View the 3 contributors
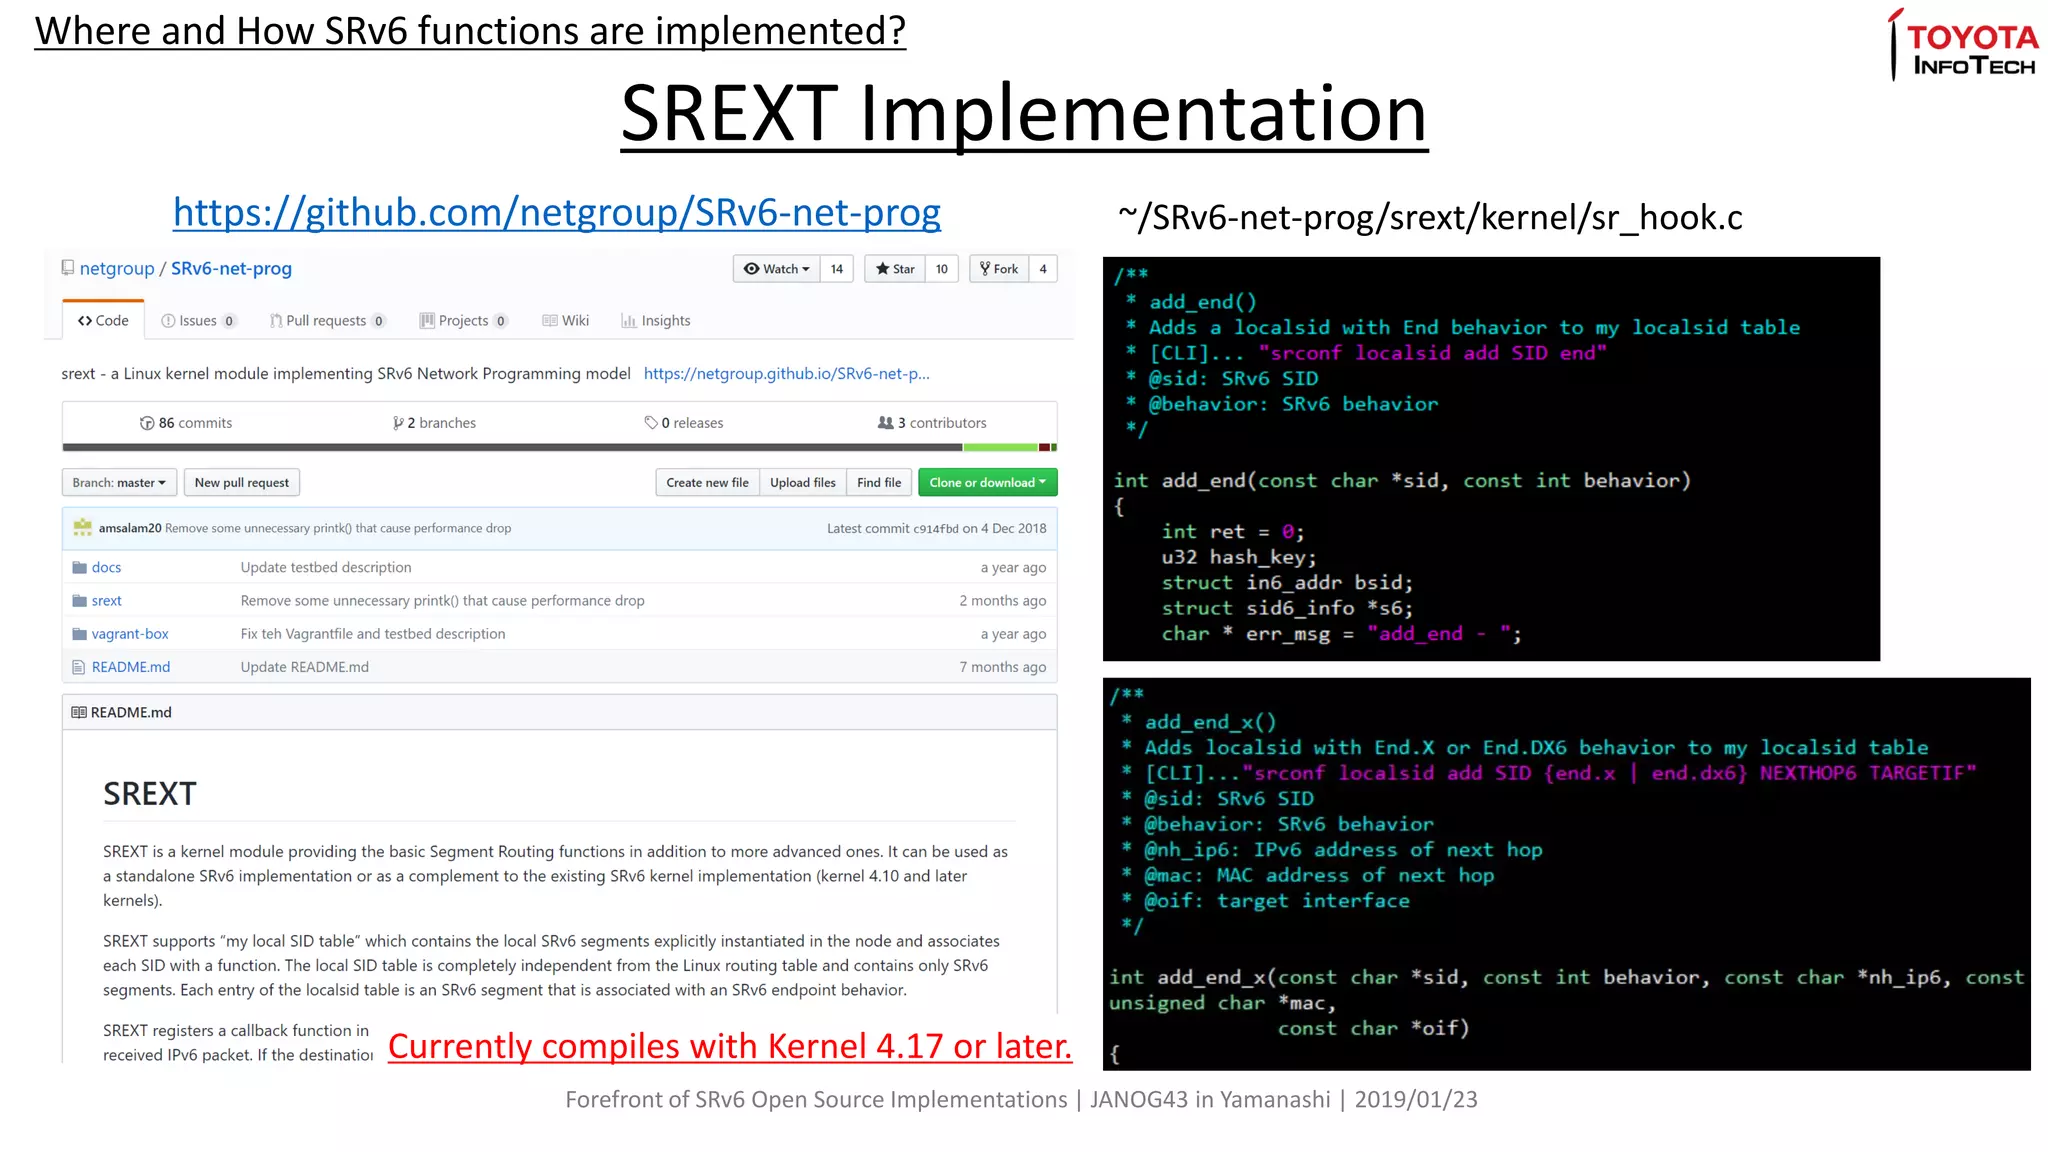 pos(932,423)
